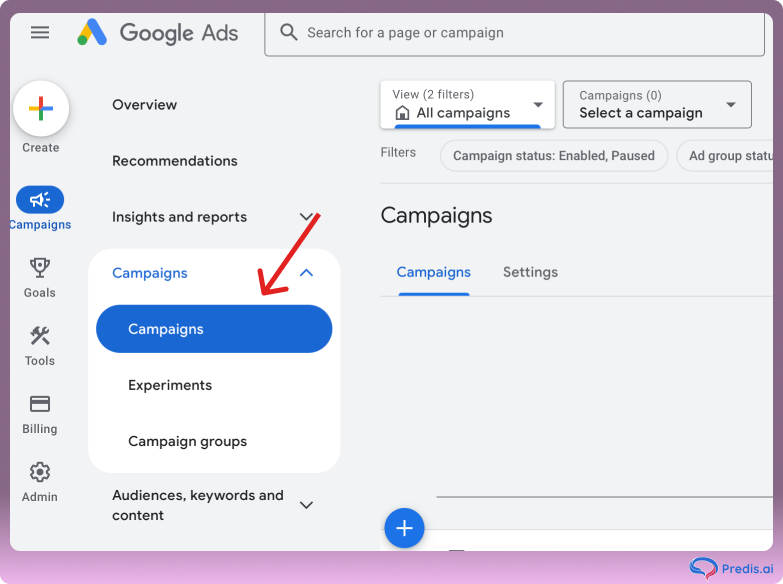Open the Select a campaign dropdown
This screenshot has width=783, height=584.
(657, 104)
